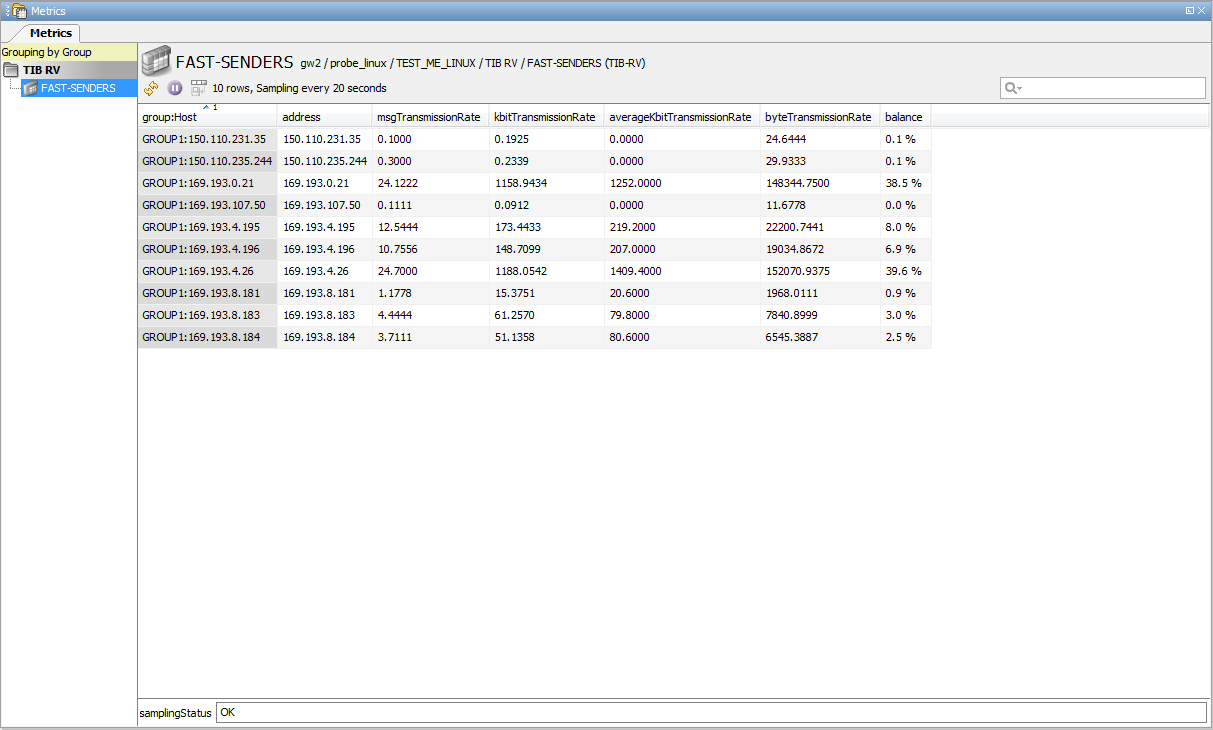The width and height of the screenshot is (1213, 730).
Task: Select TIB RV group node label
Action: (41, 70)
